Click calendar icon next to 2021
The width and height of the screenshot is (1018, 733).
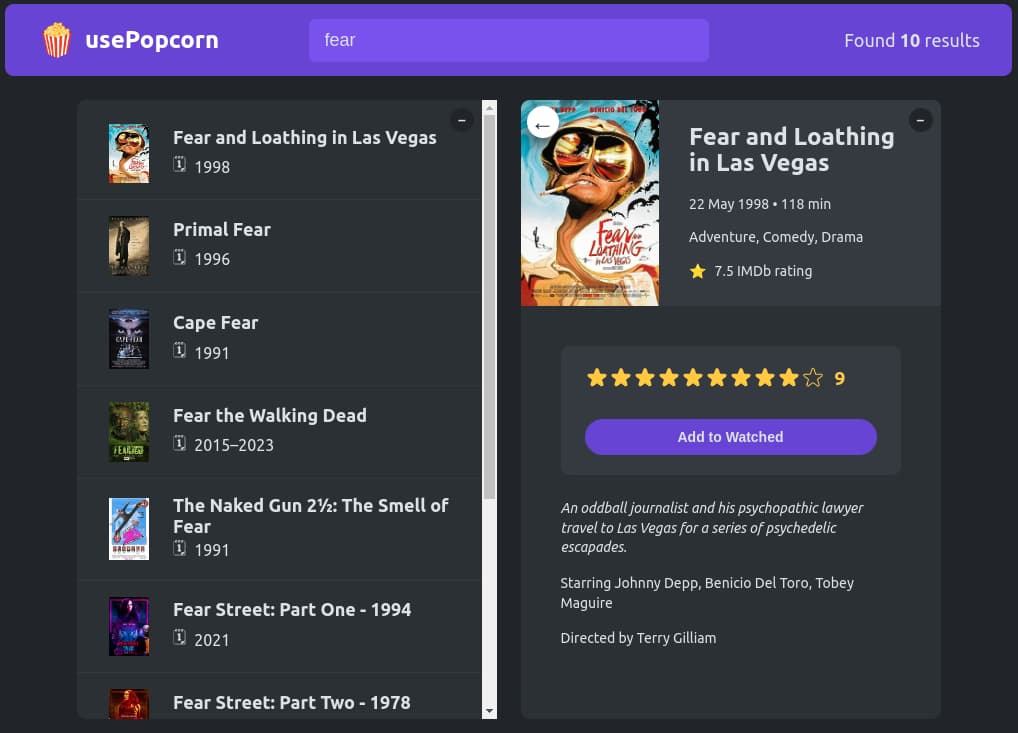coord(180,638)
